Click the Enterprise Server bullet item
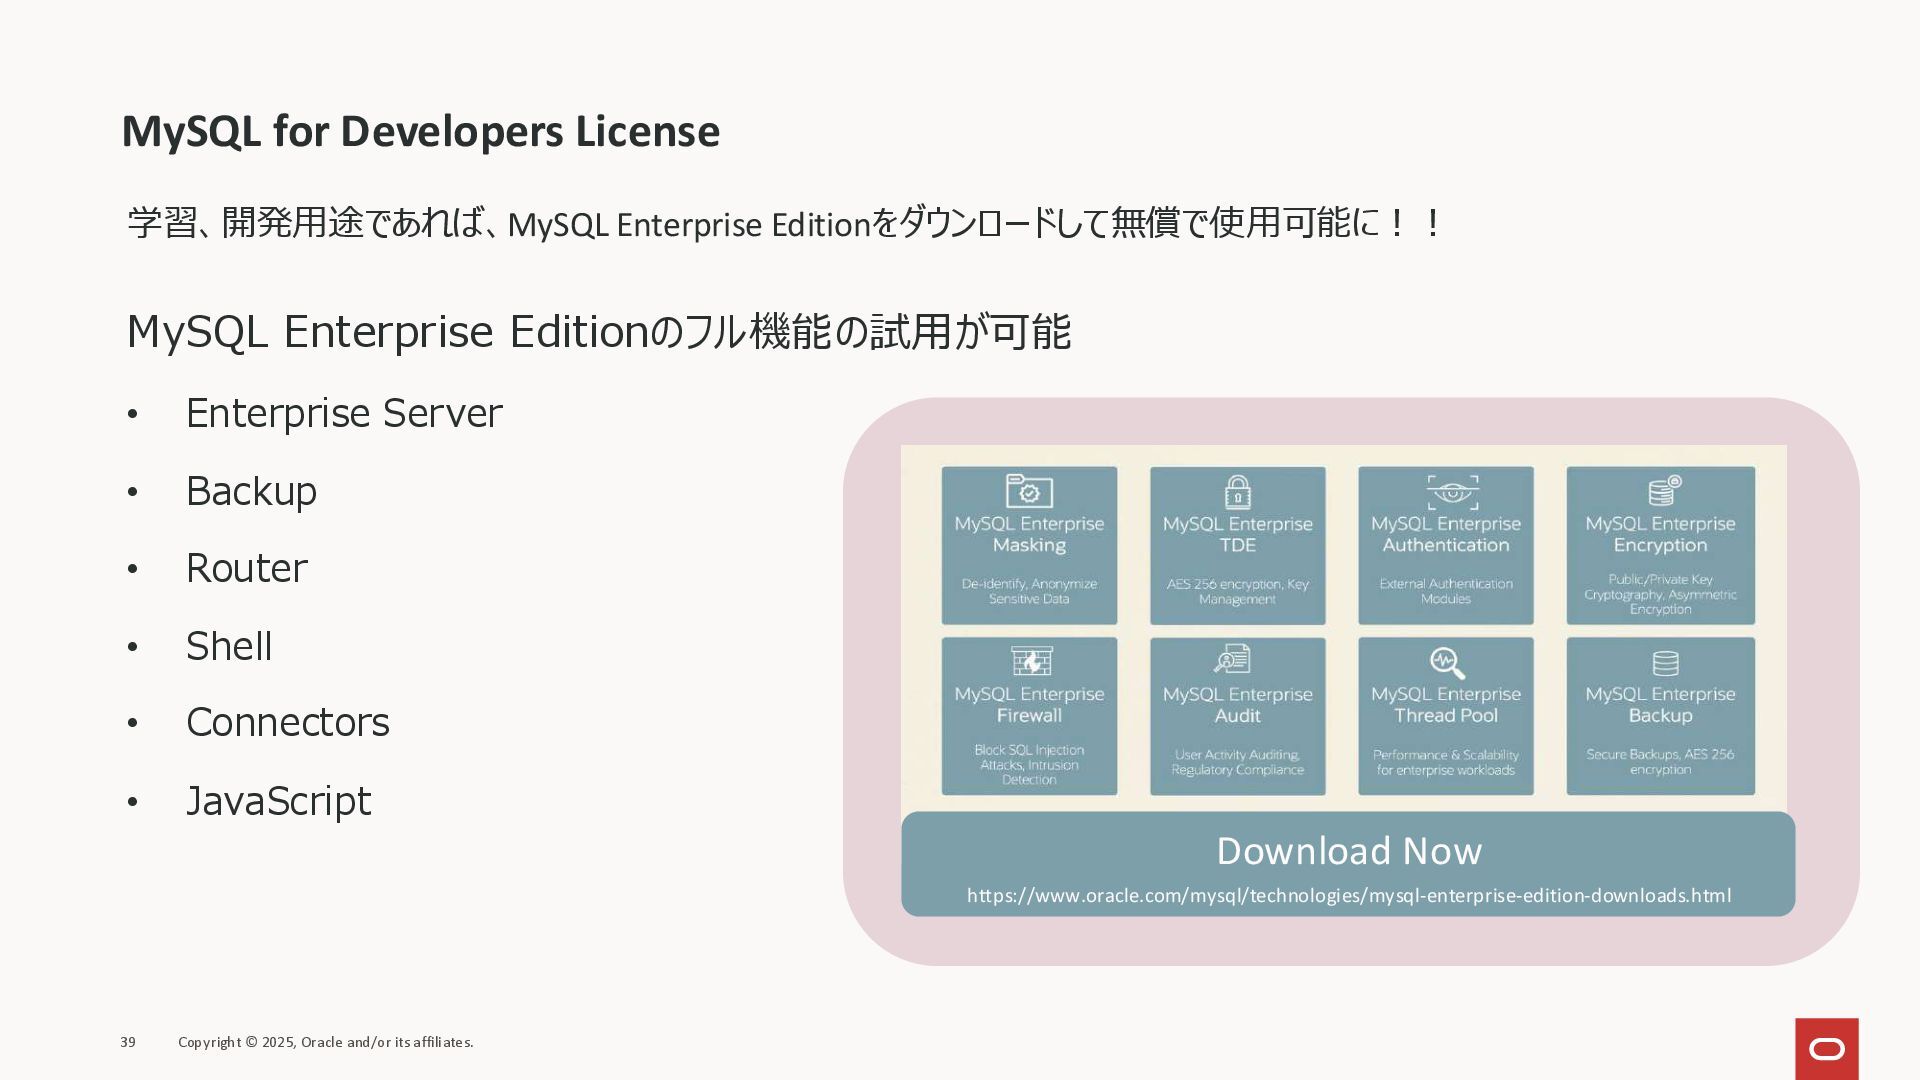Image resolution: width=1920 pixels, height=1080 pixels. pos(343,413)
